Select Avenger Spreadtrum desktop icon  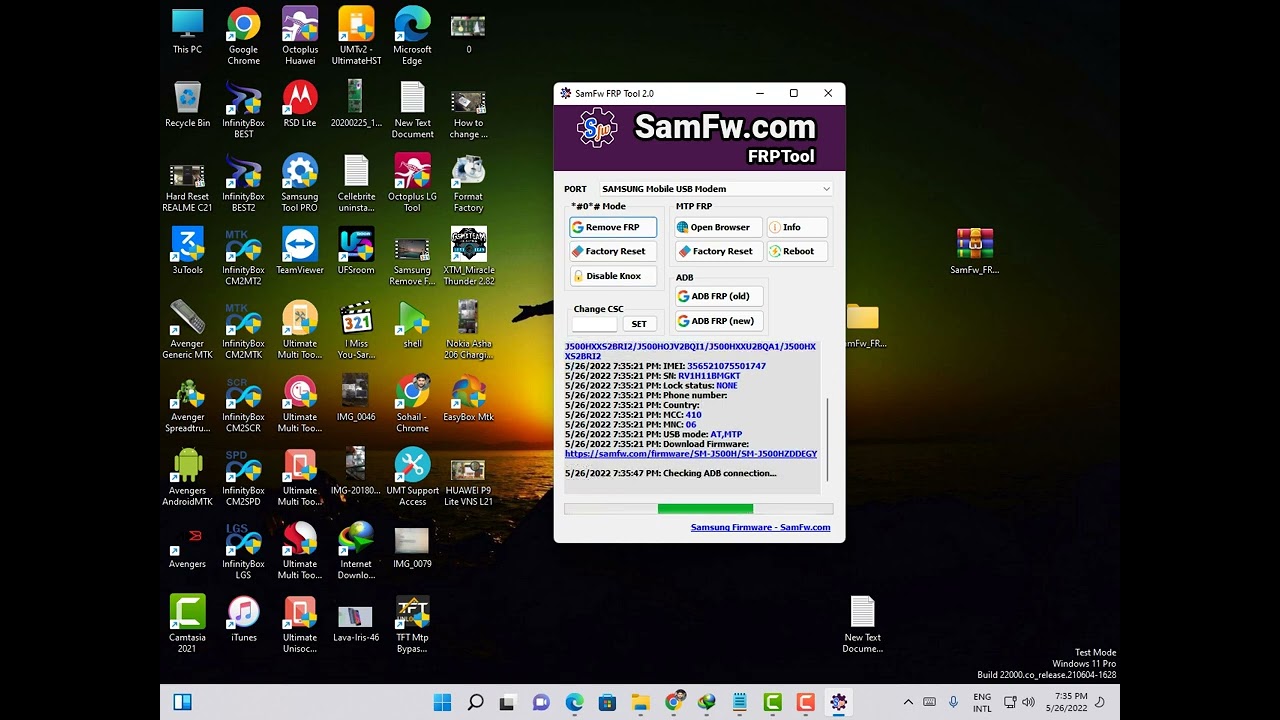click(x=187, y=405)
